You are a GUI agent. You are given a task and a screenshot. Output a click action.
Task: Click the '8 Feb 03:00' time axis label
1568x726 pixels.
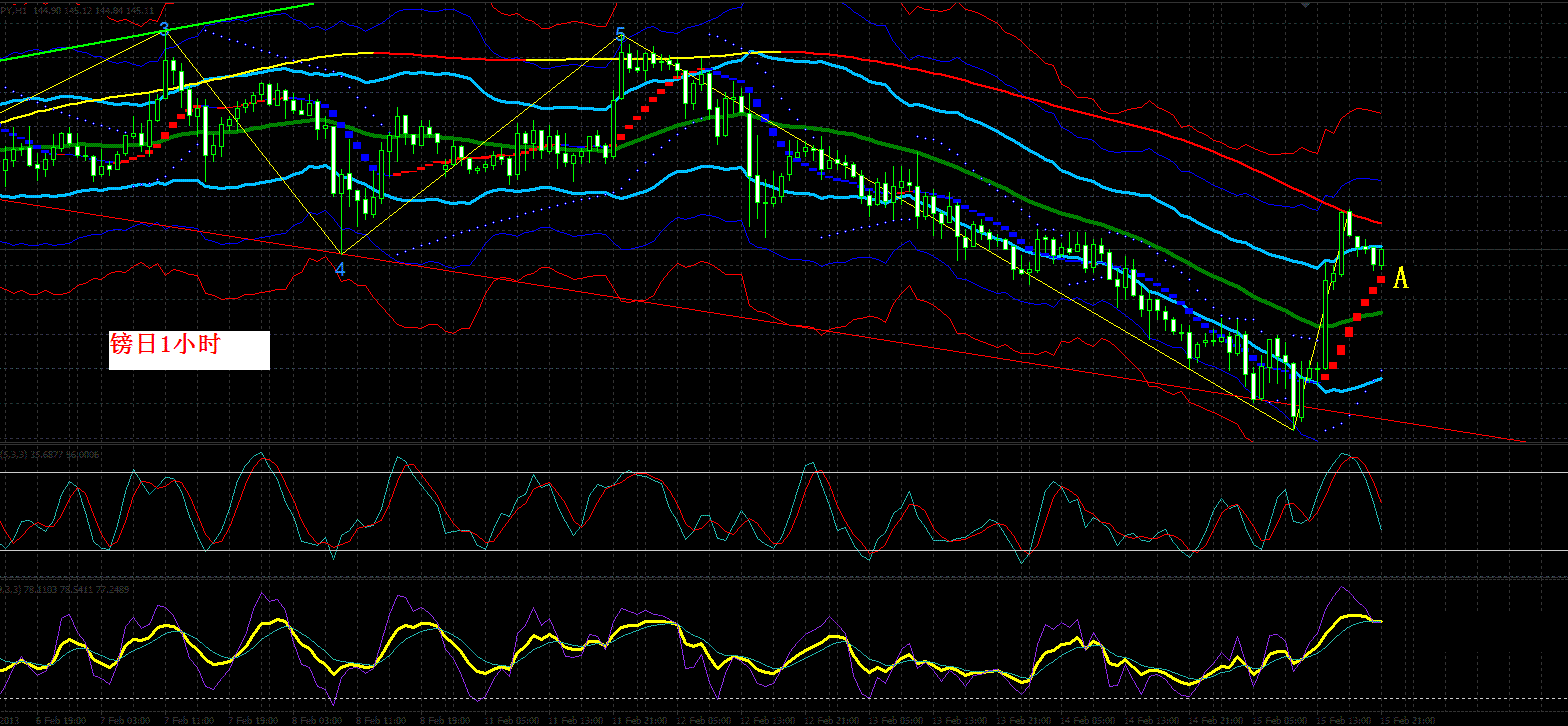coord(319,720)
